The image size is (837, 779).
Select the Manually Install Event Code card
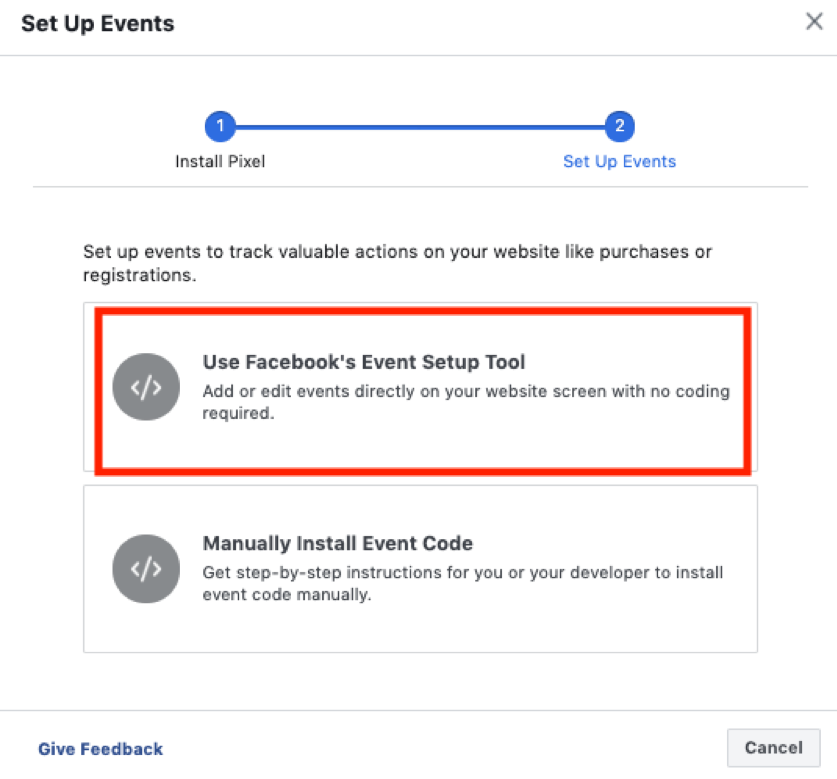click(420, 569)
